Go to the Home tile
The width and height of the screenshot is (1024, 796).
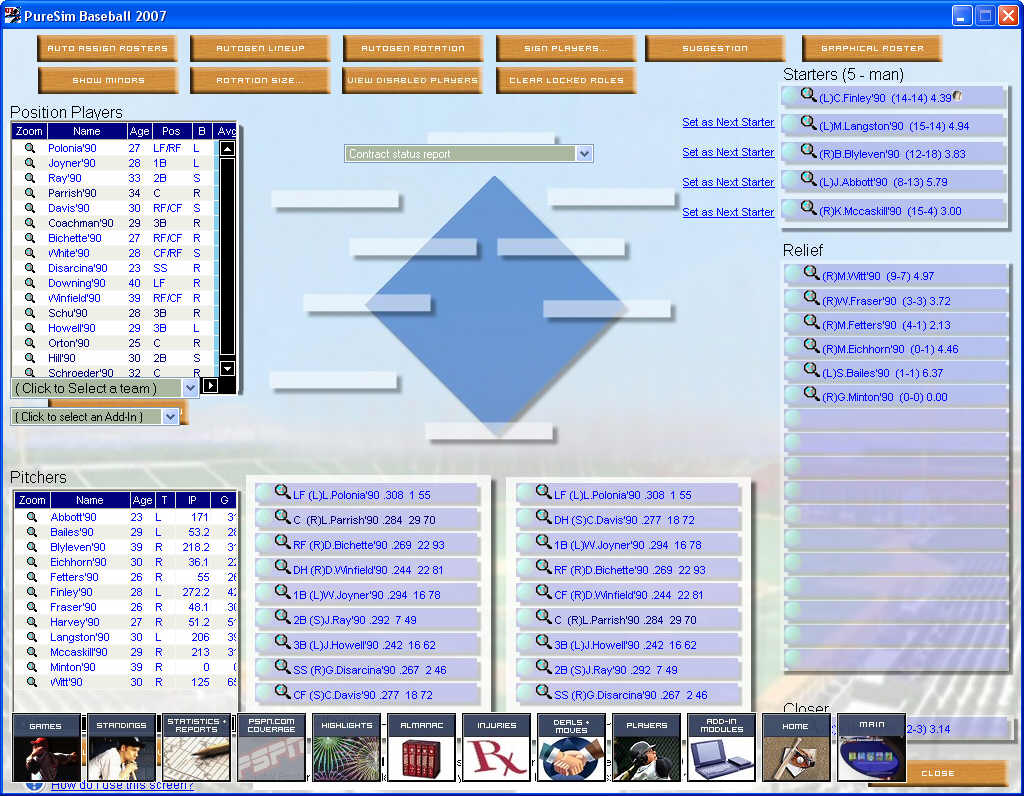795,748
